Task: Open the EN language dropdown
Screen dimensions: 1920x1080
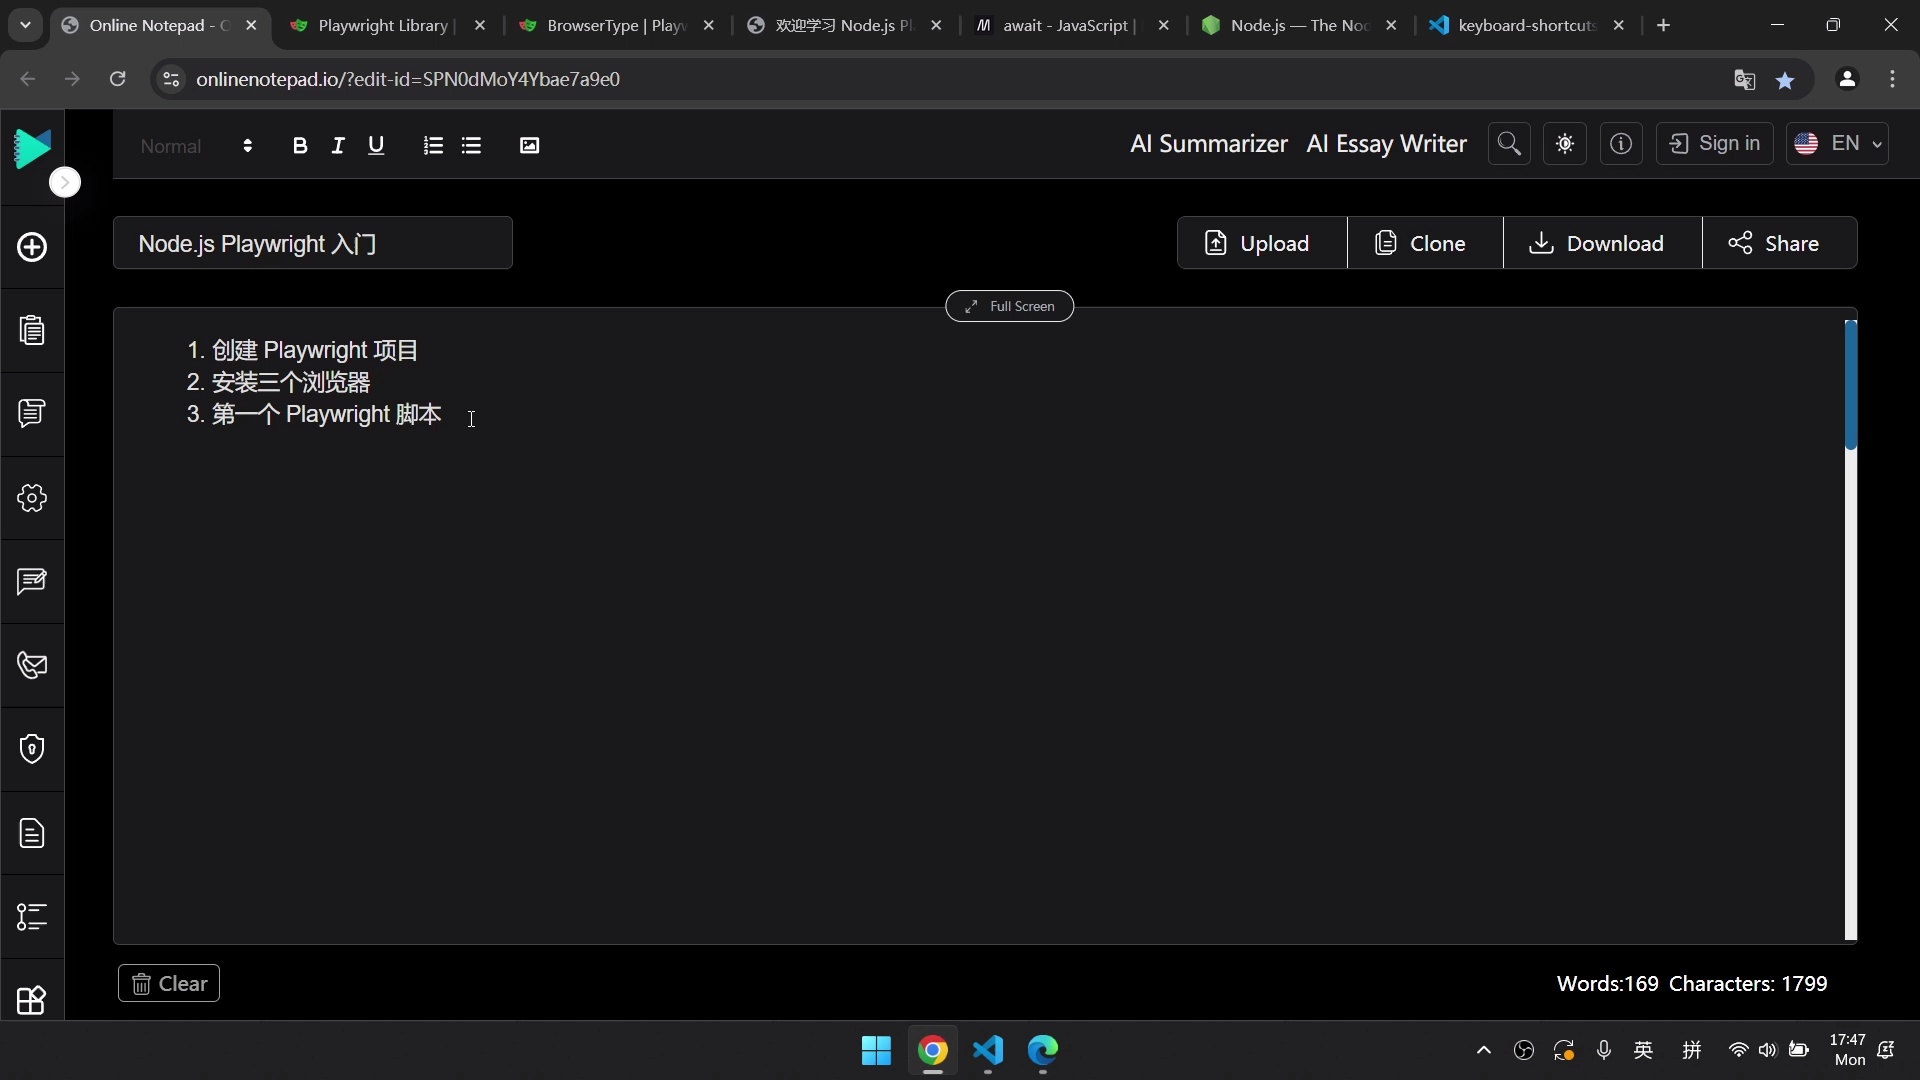Action: (1838, 144)
